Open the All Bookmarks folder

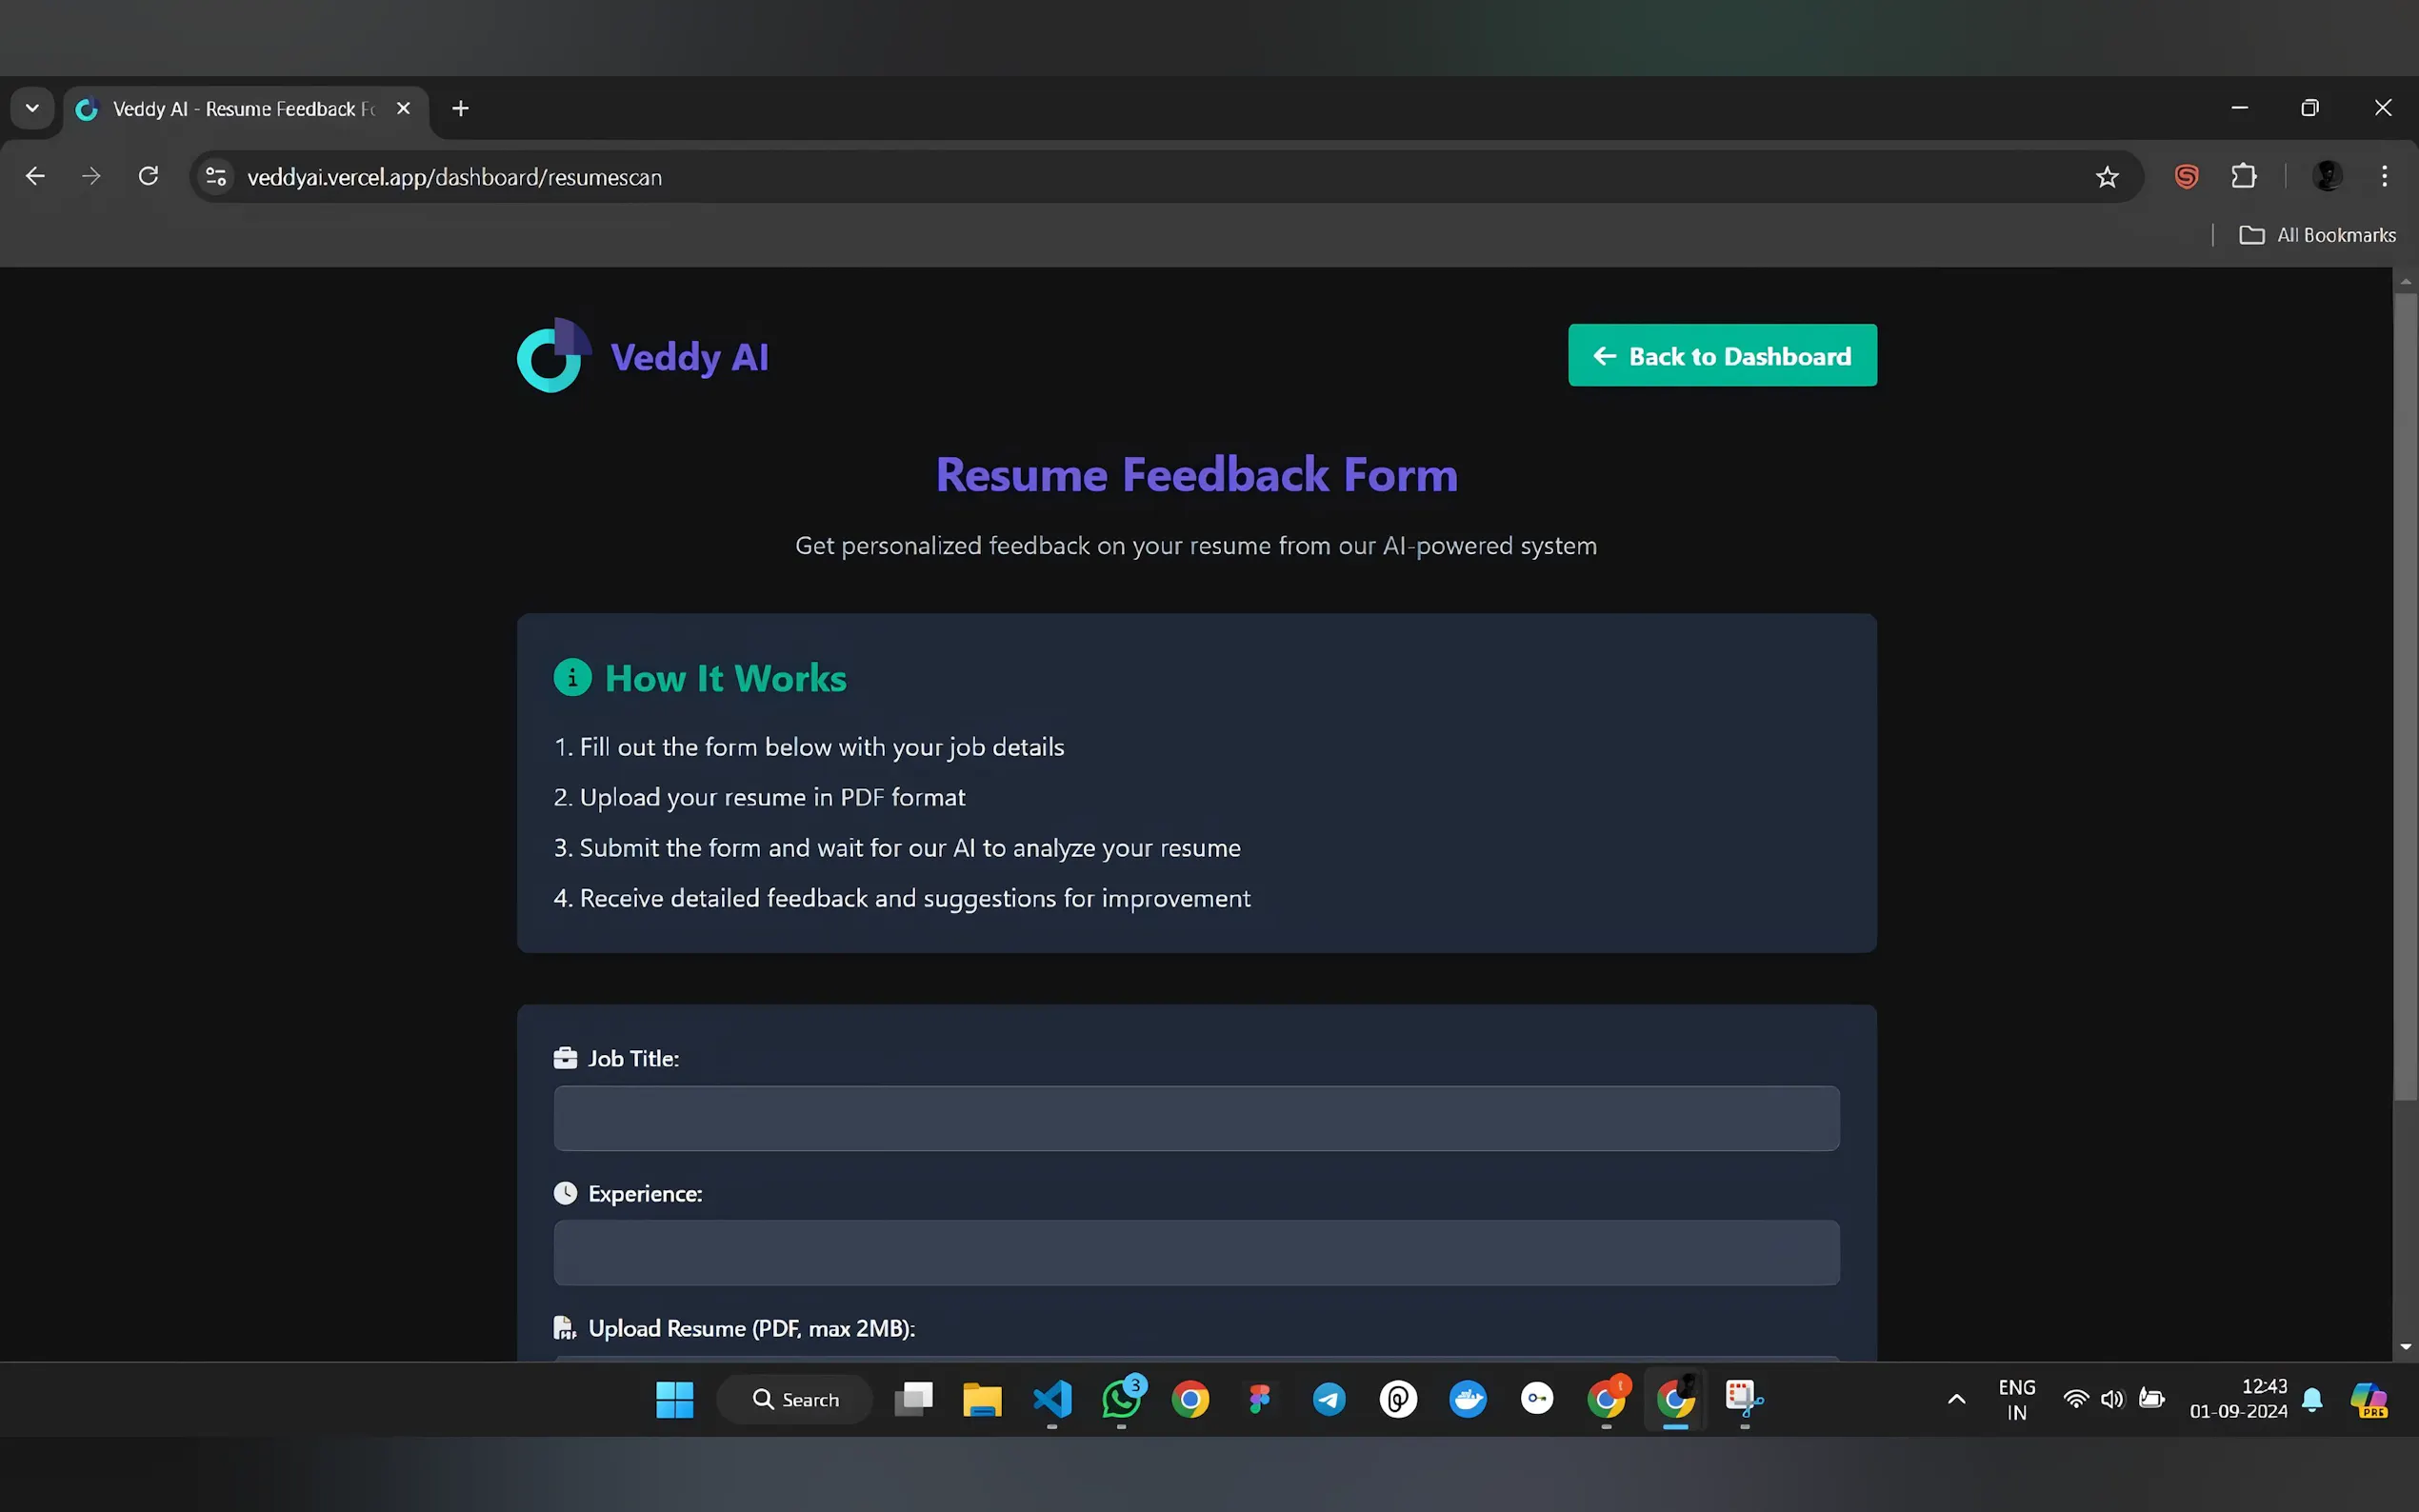(2317, 235)
